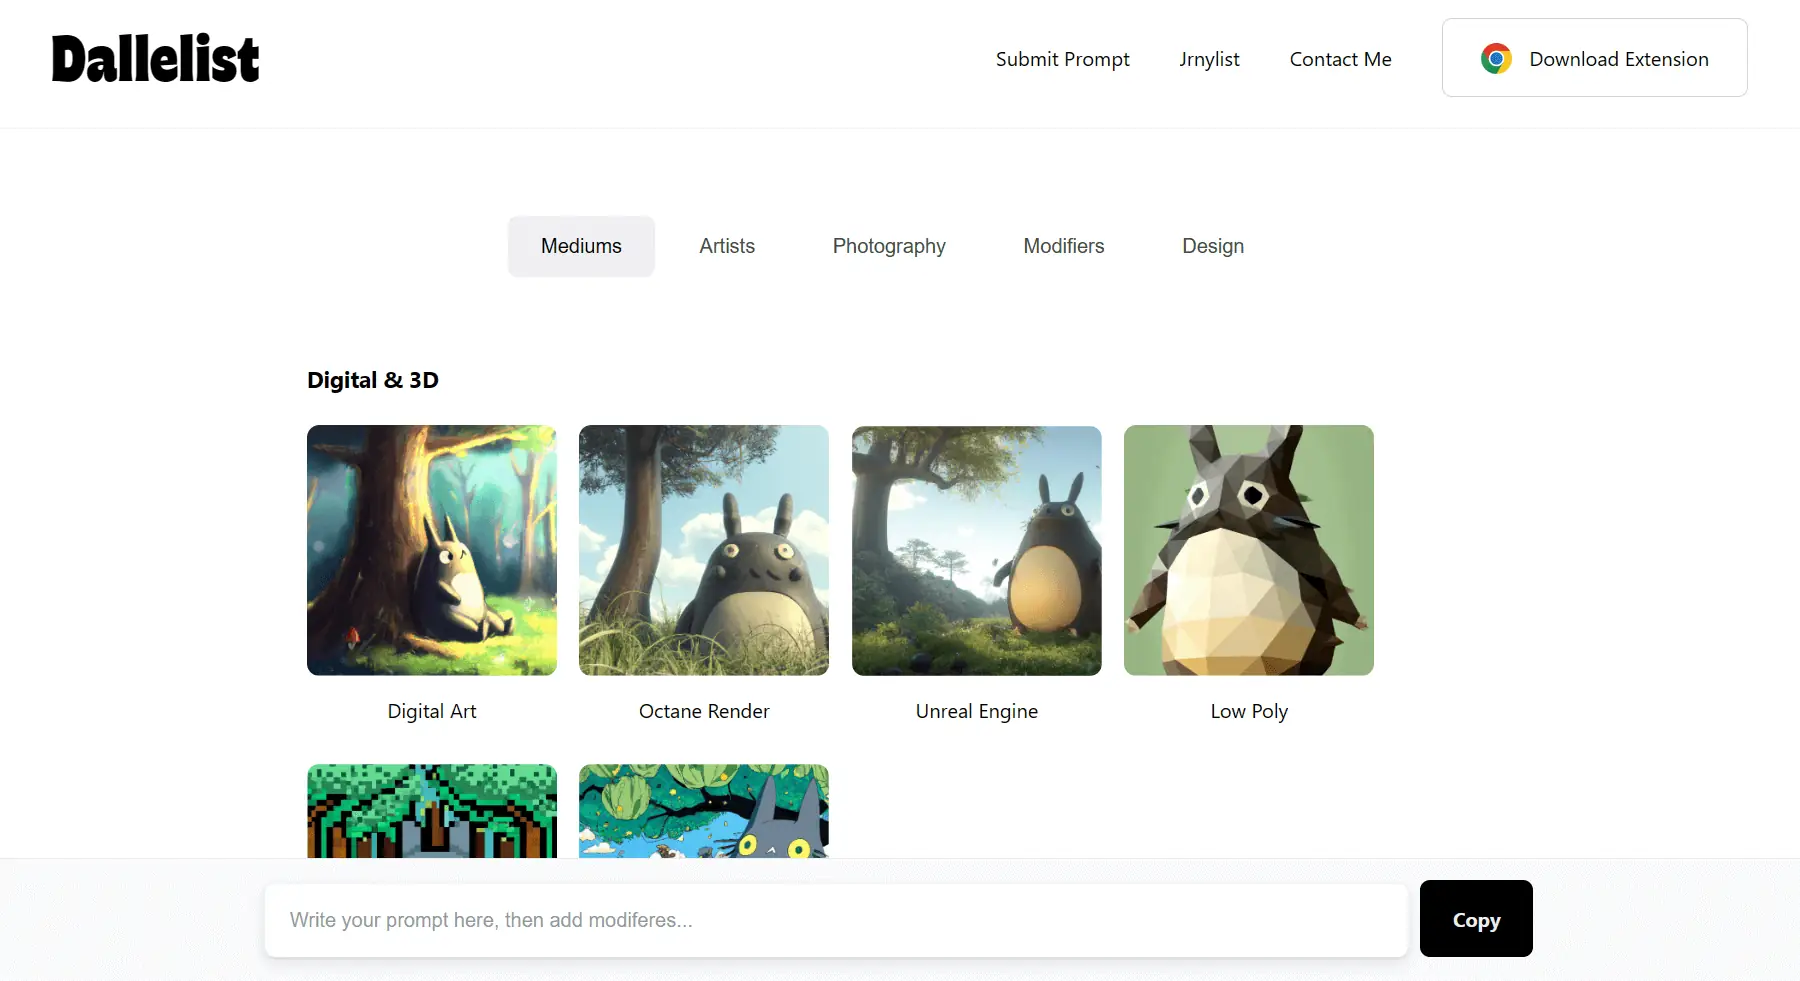Pick the Low Poly thumbnail
Screen dimensions: 1800x981
coord(1249,550)
